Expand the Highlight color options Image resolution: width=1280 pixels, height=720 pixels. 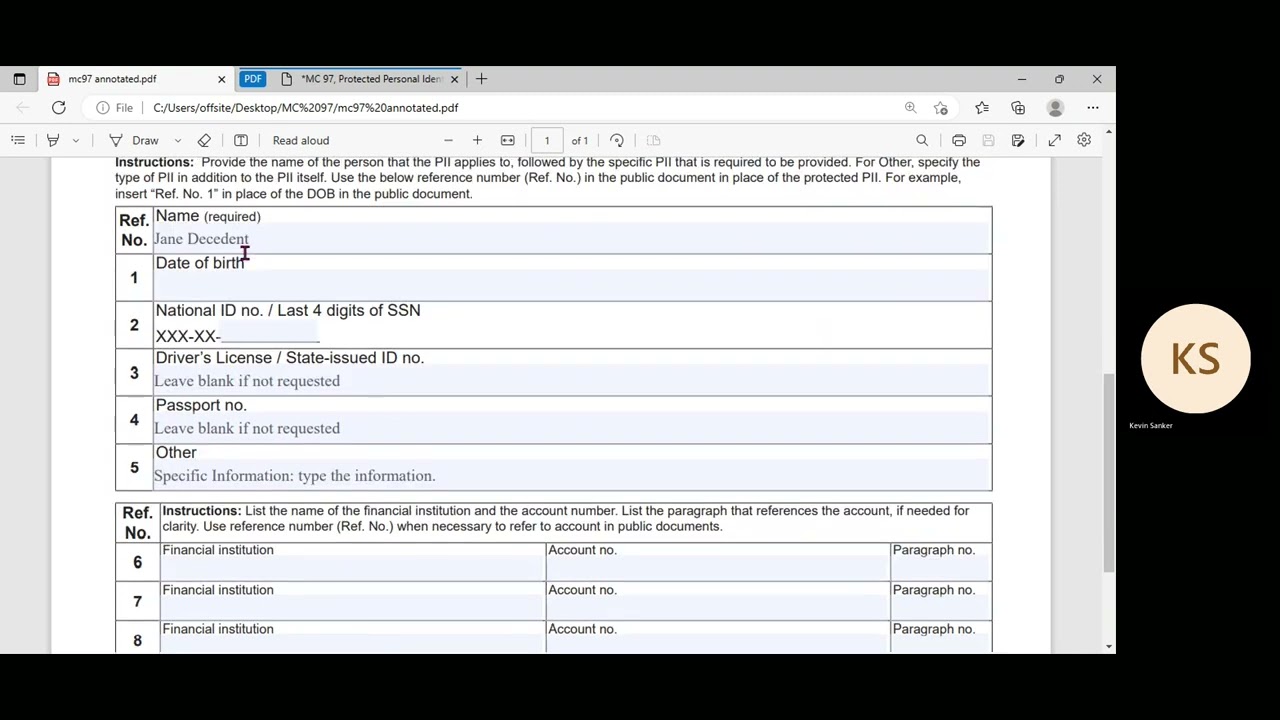point(75,141)
